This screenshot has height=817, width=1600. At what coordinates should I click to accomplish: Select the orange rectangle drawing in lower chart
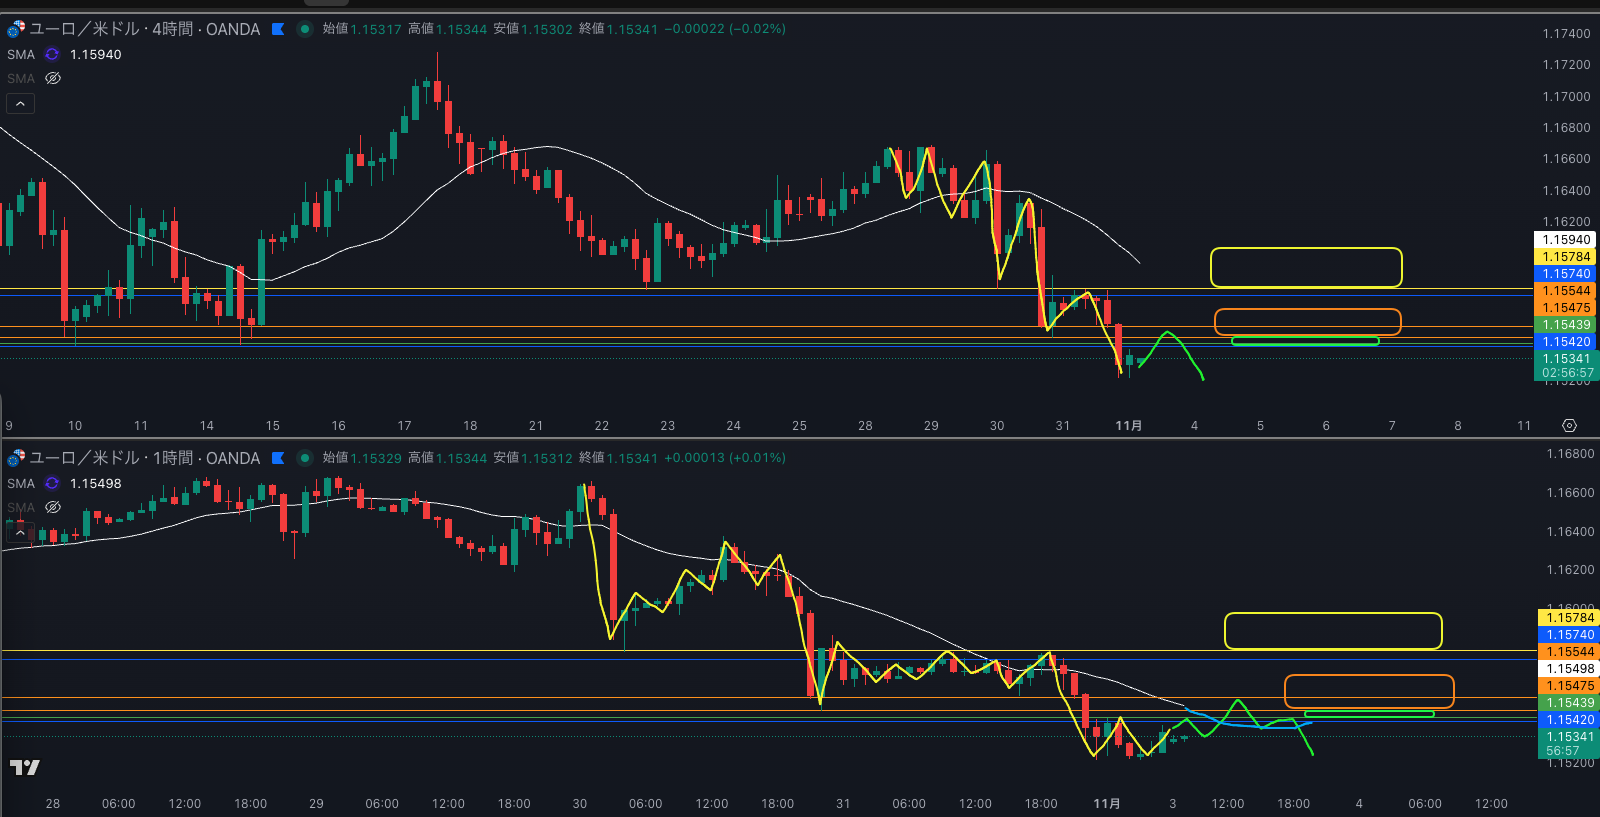1369,676
